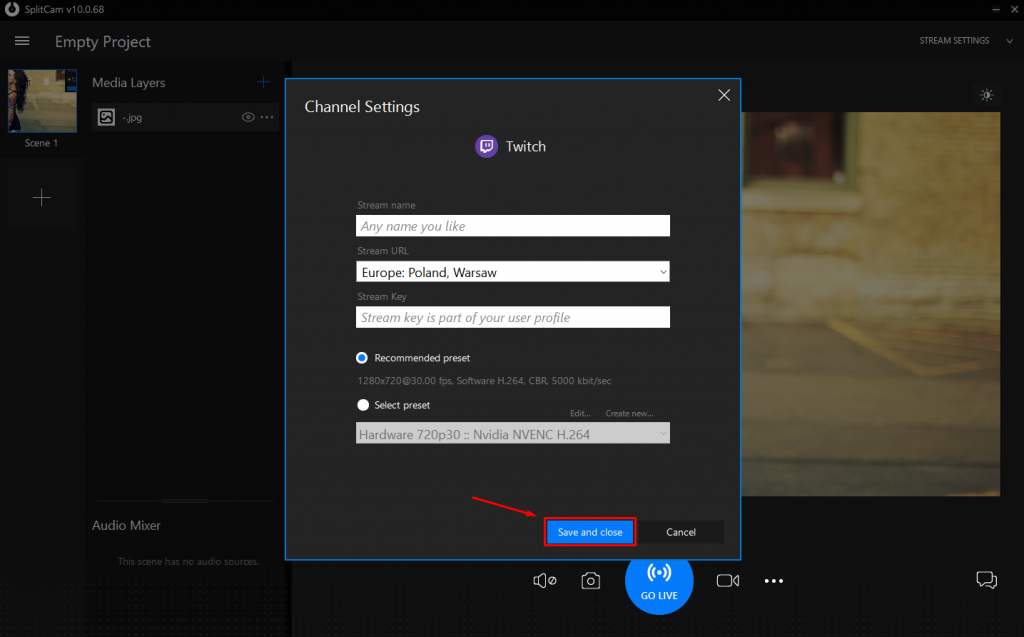
Task: Click the Stream name input field
Action: (513, 226)
